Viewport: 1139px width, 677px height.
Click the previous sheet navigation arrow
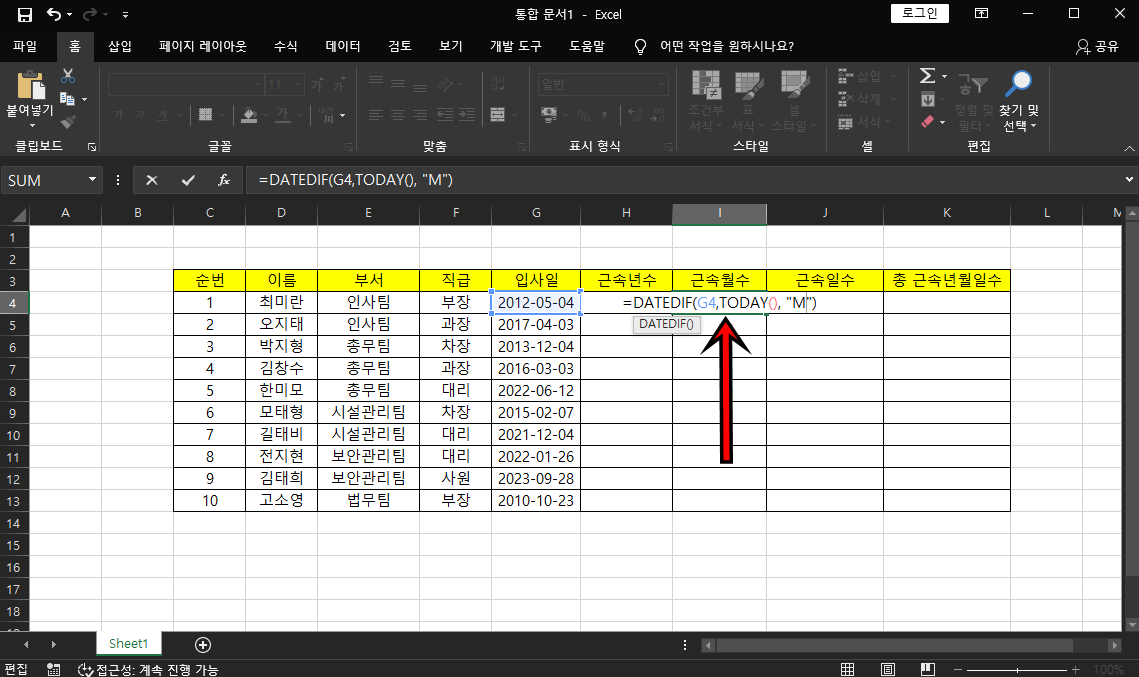(x=26, y=644)
